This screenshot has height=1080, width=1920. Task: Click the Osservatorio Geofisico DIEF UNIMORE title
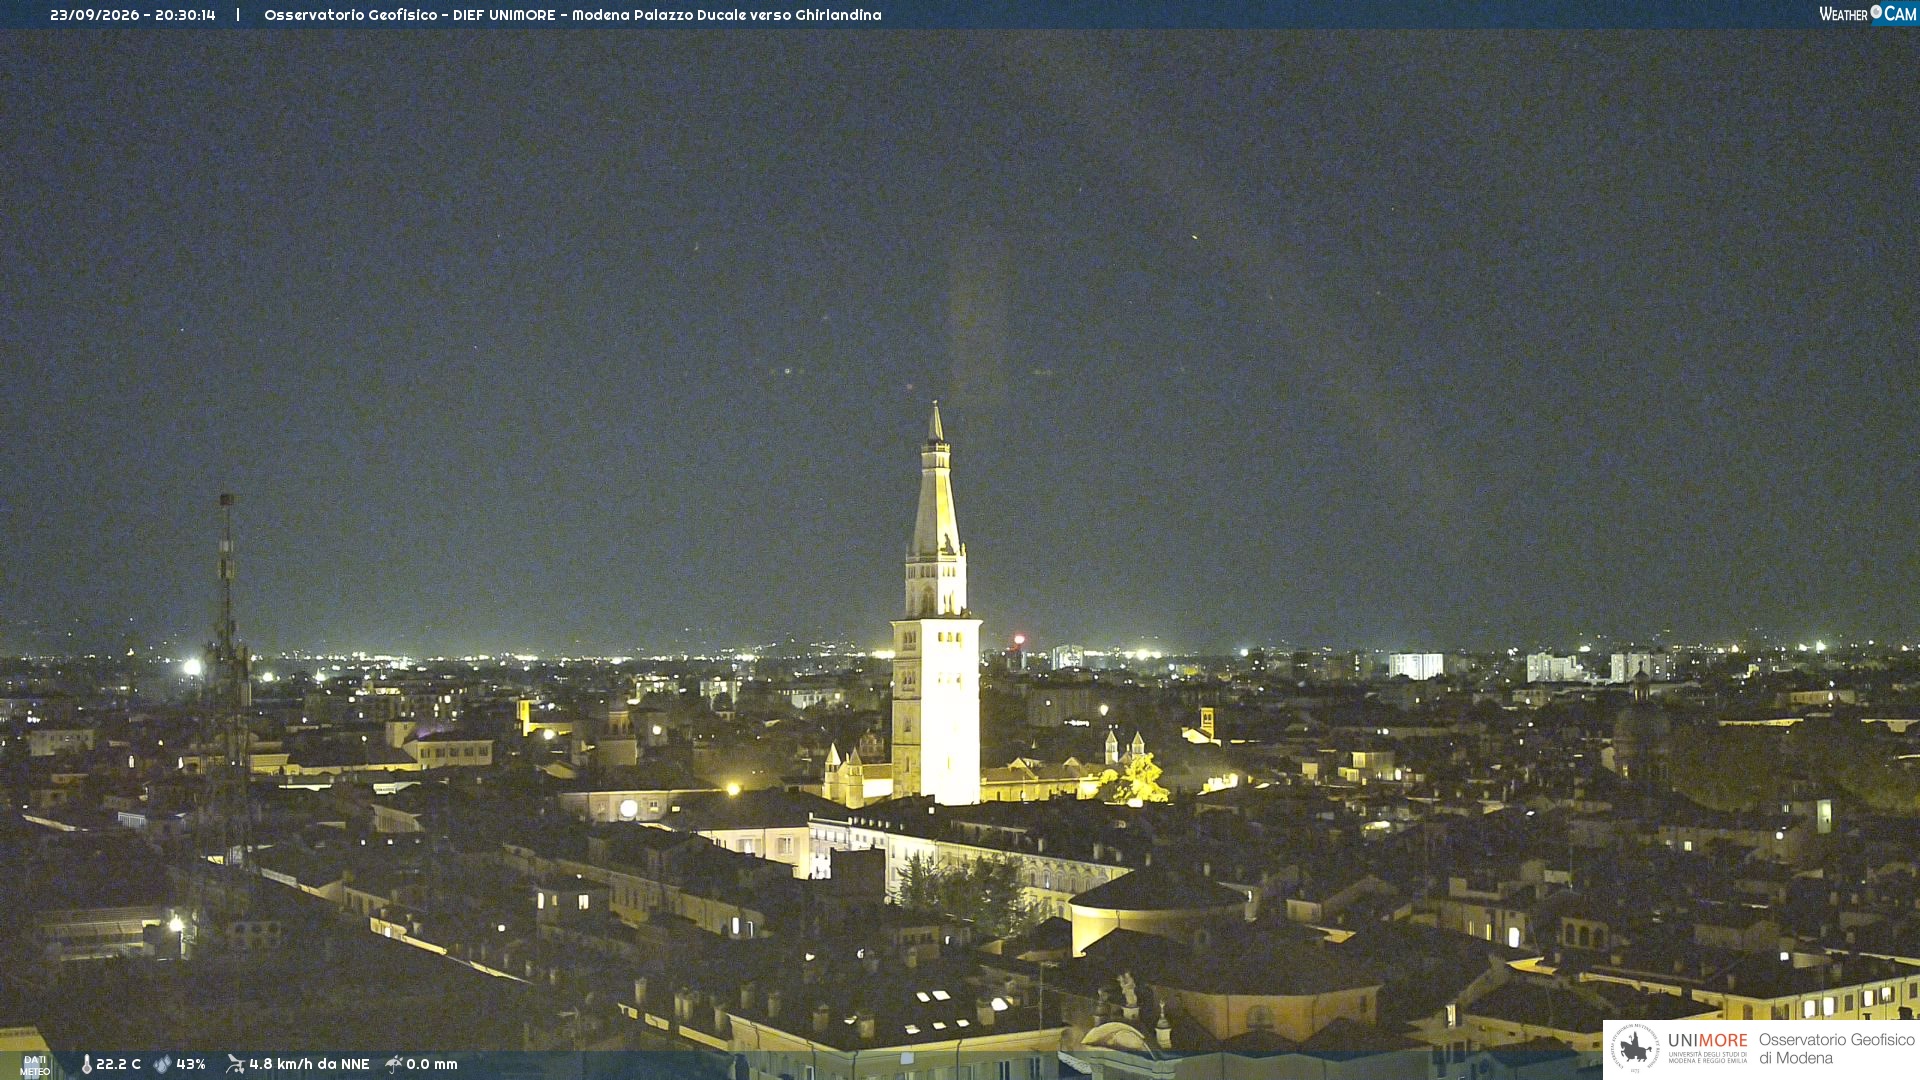tap(573, 15)
